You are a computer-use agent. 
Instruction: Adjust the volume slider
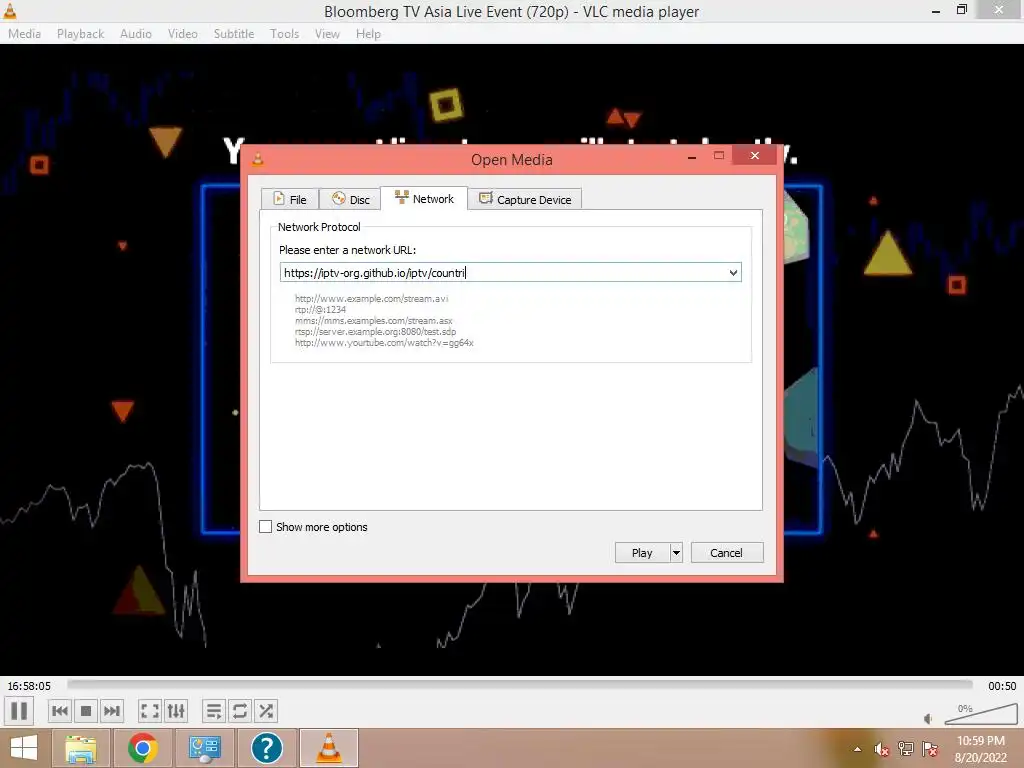pyautogui.click(x=981, y=714)
